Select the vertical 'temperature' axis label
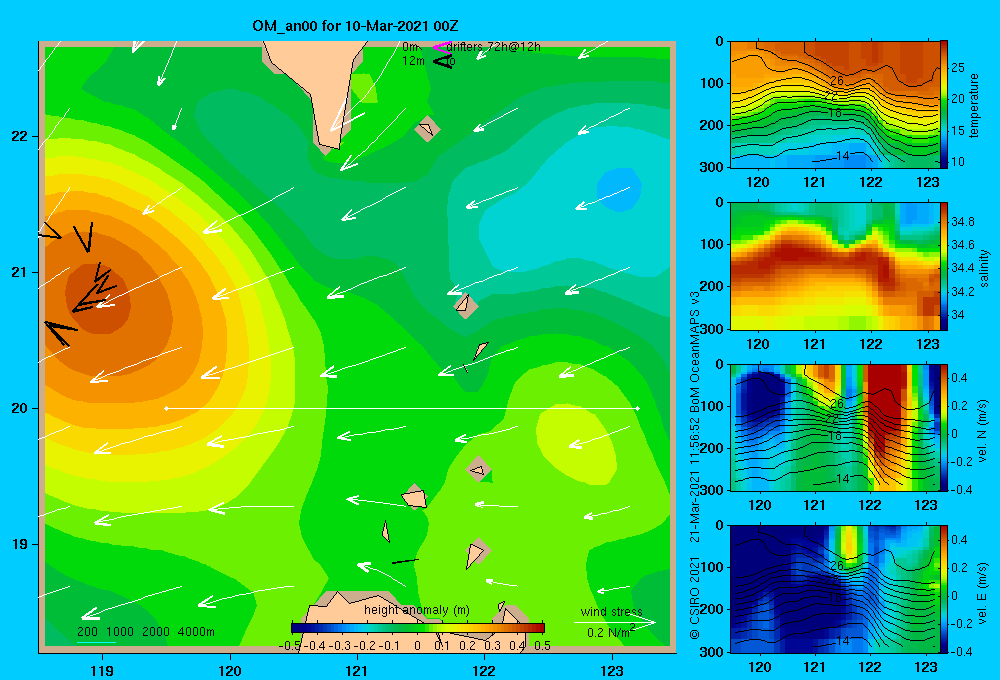This screenshot has height=680, width=1000. point(974,105)
